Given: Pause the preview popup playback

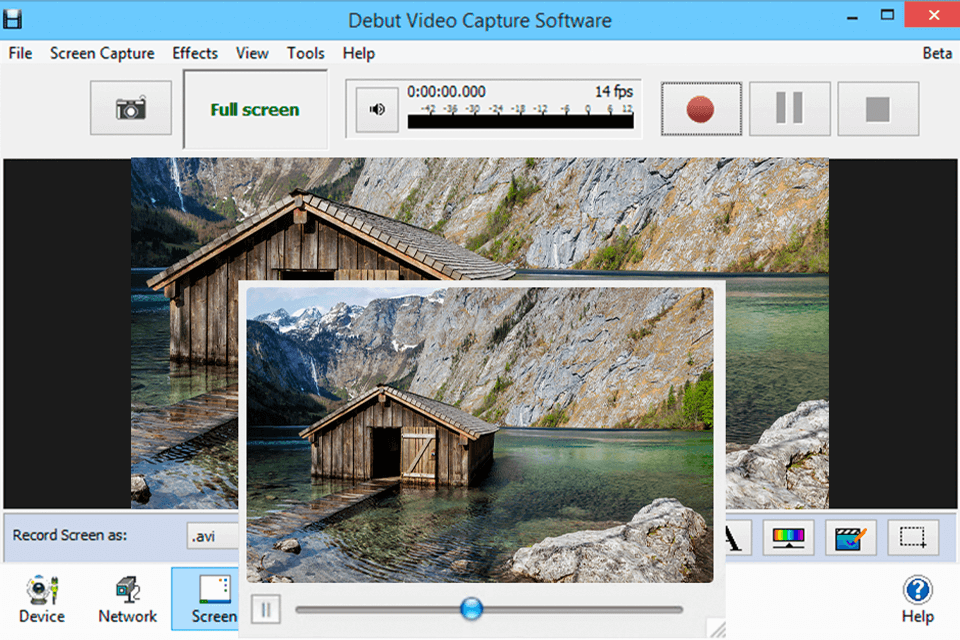Looking at the screenshot, I should coord(266,609).
